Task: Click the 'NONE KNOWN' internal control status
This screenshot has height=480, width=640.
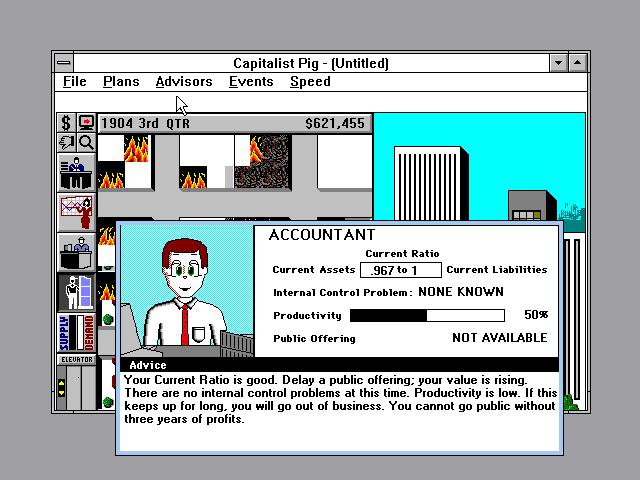Action: click(x=461, y=292)
